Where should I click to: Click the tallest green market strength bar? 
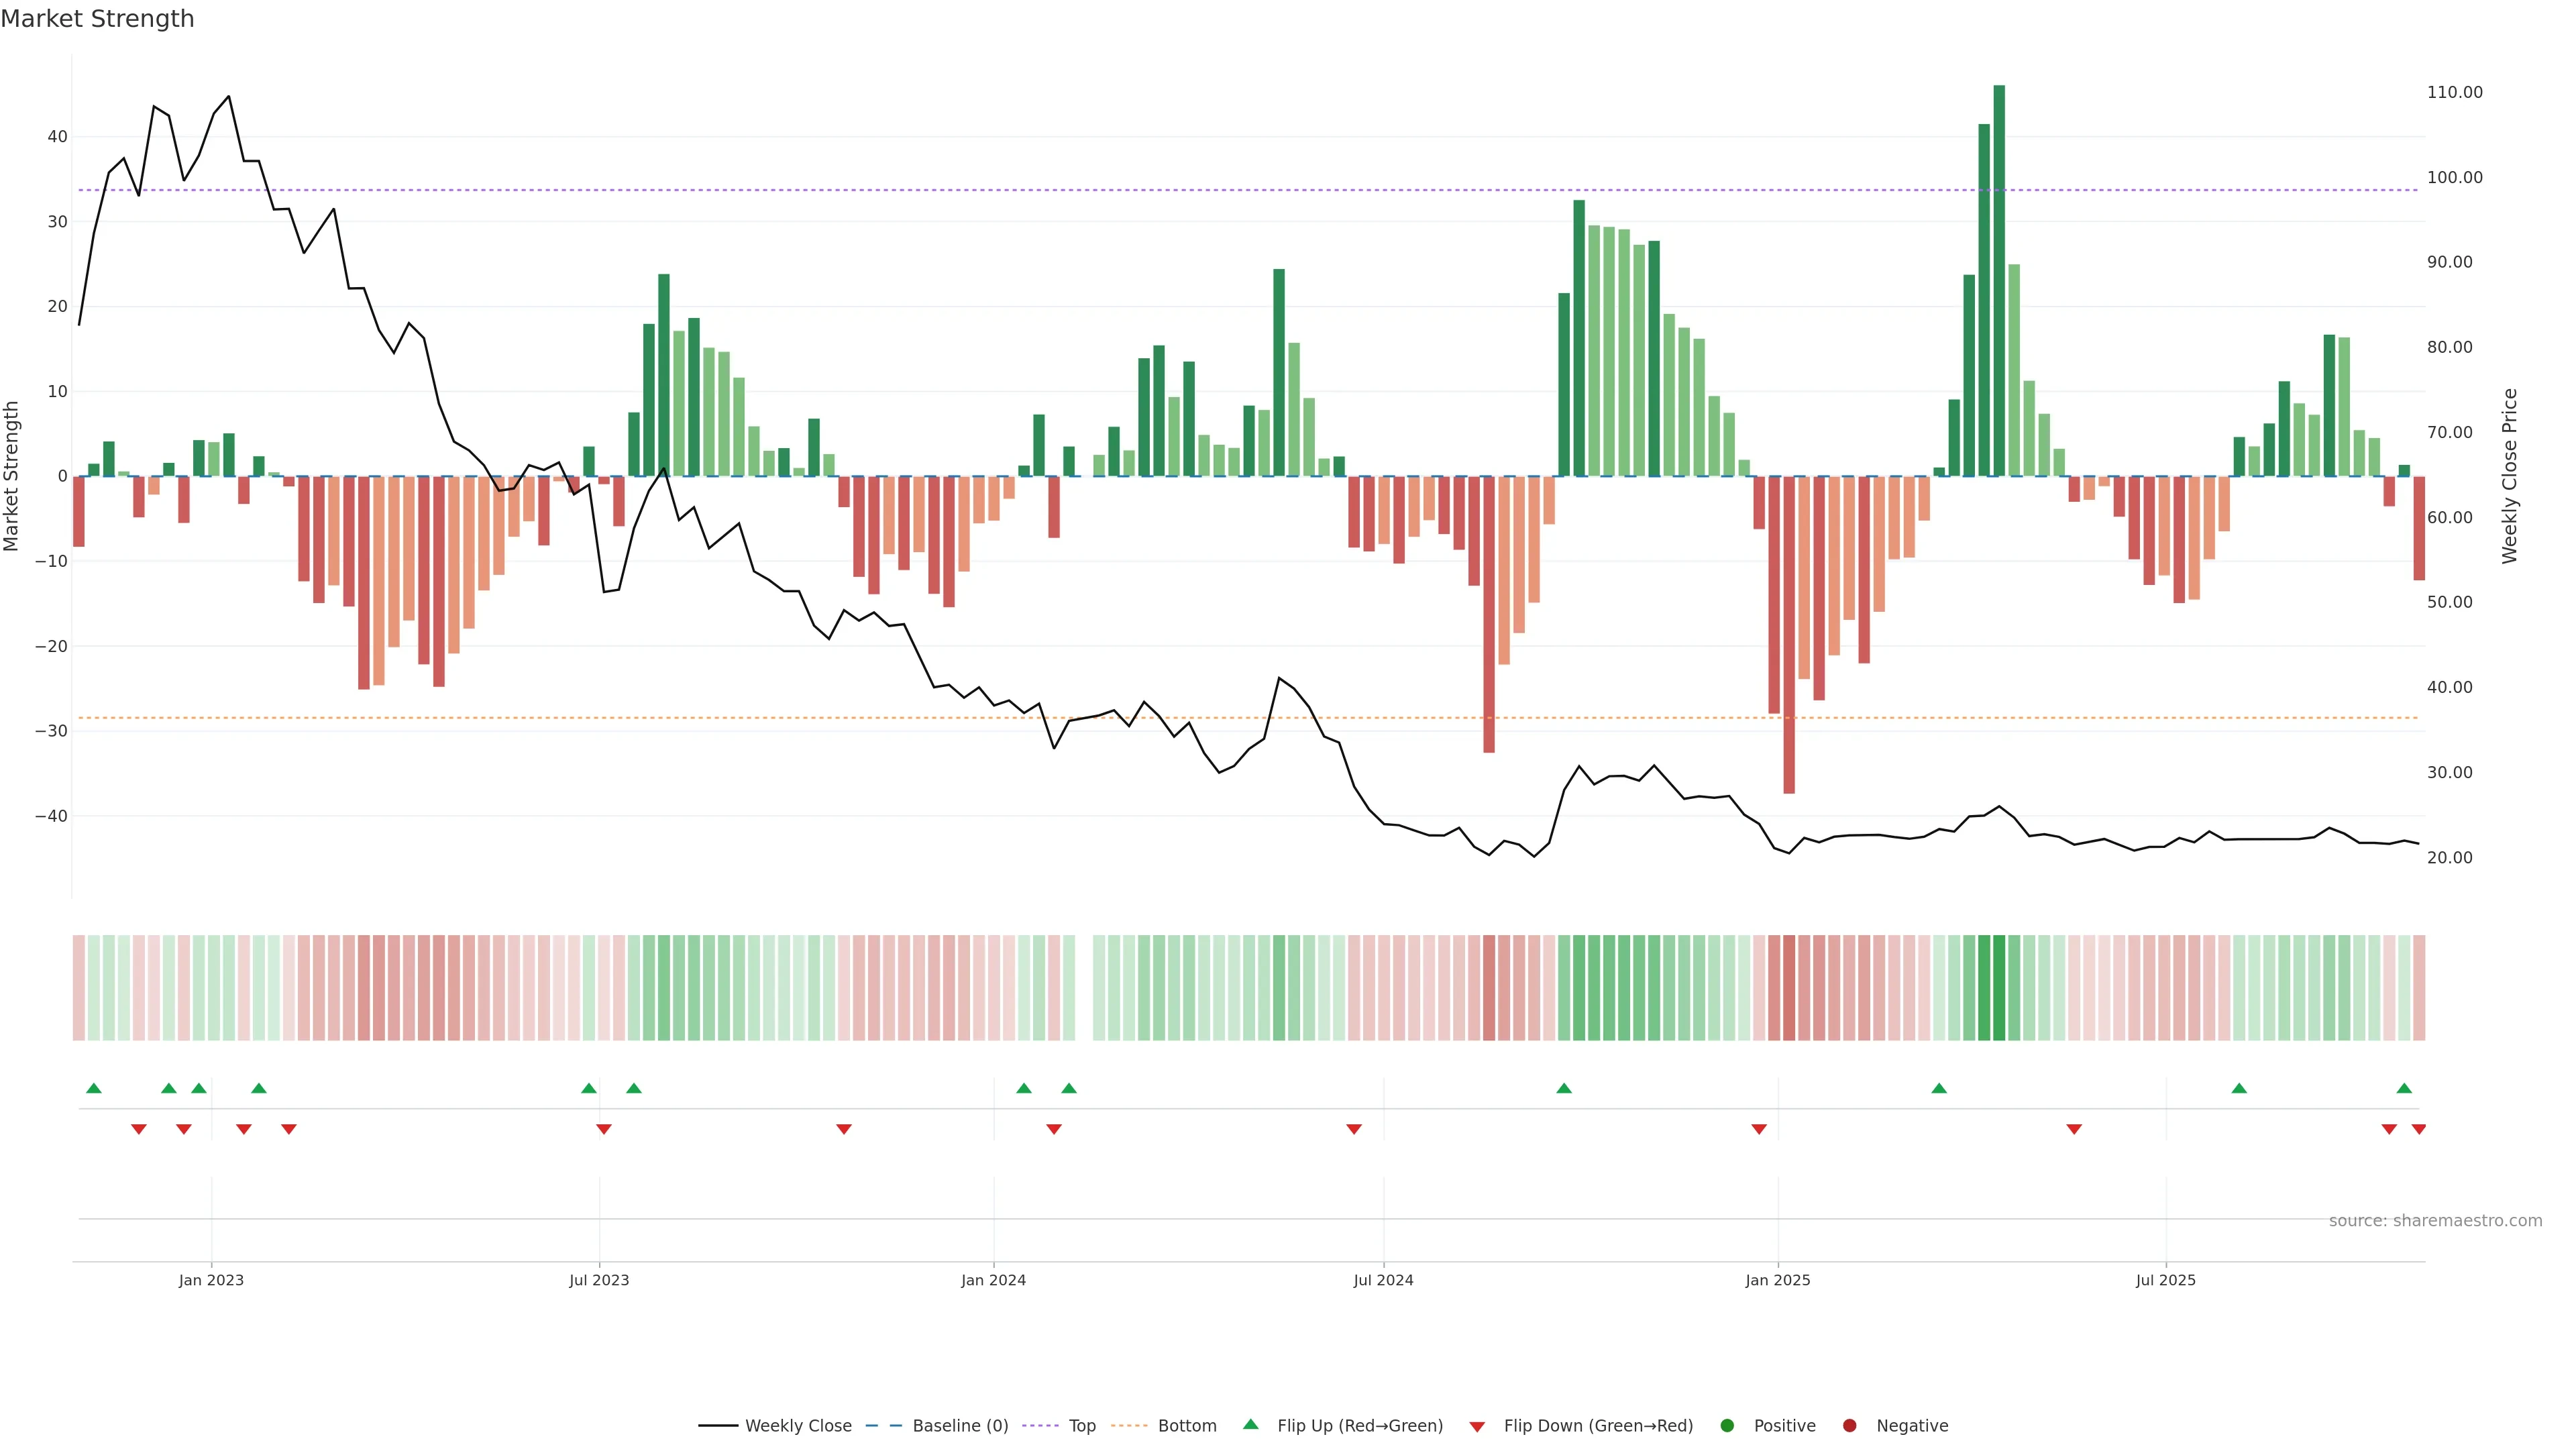pyautogui.click(x=1999, y=280)
